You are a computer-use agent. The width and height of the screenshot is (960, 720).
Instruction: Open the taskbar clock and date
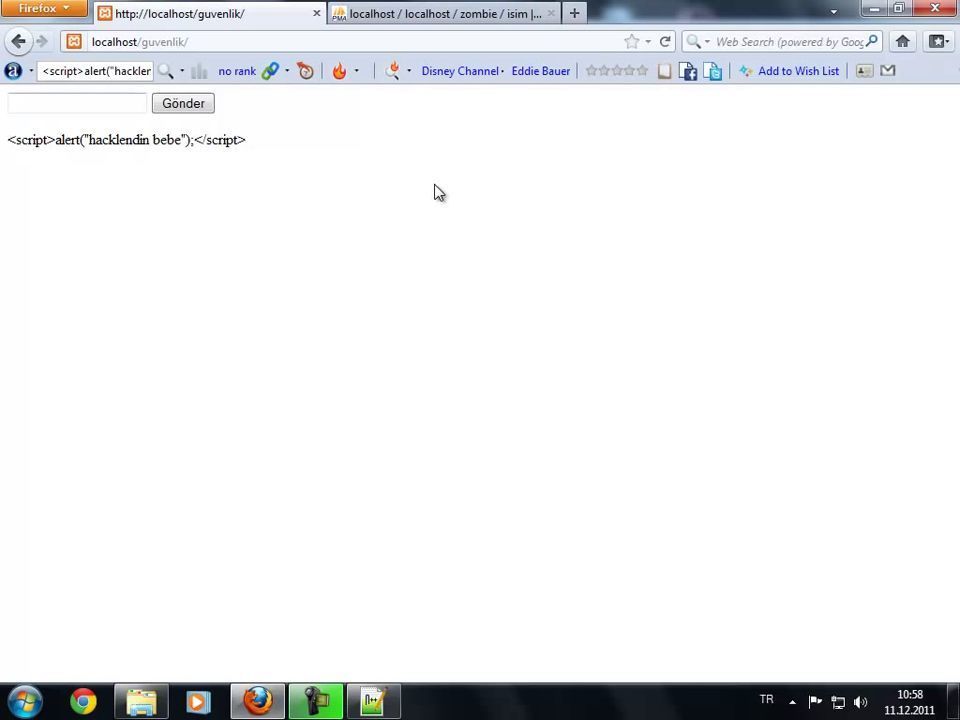pos(909,702)
